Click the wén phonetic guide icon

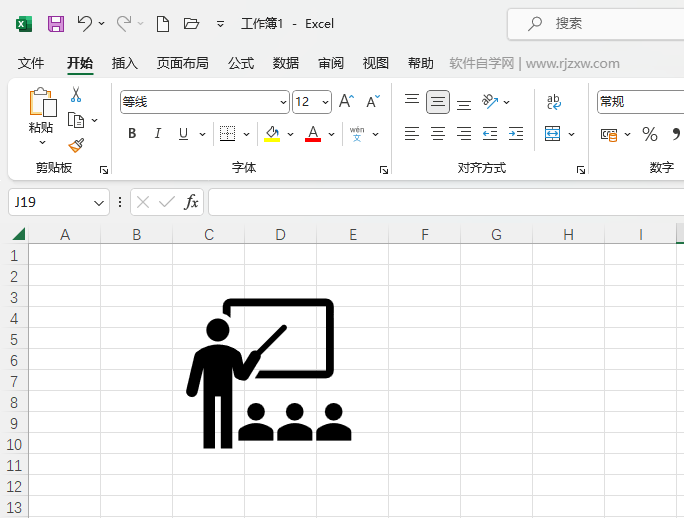pos(357,134)
